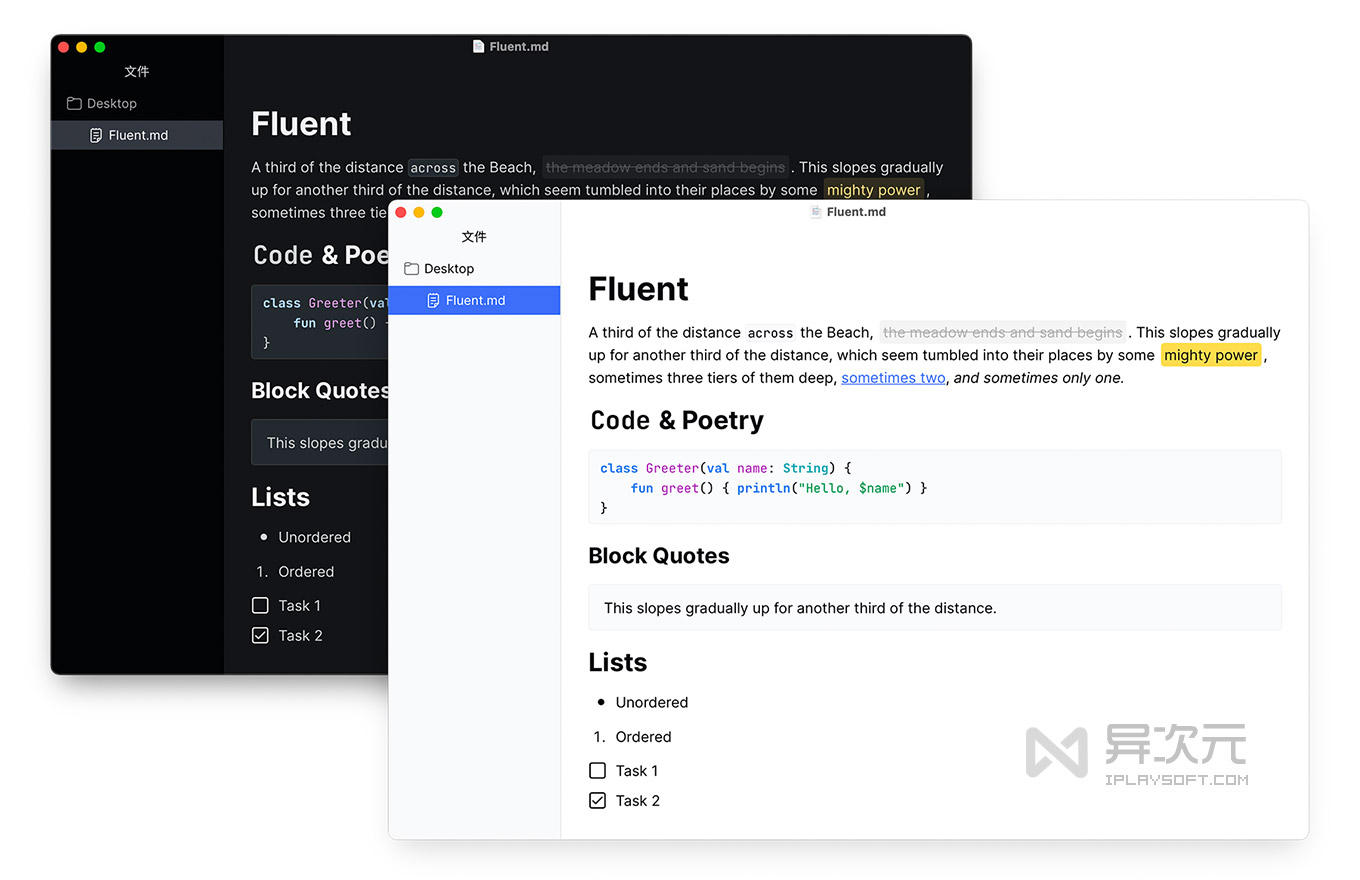Click the title bar file icon in dark window
Viewport: 1360px width, 880px height.
point(479,46)
